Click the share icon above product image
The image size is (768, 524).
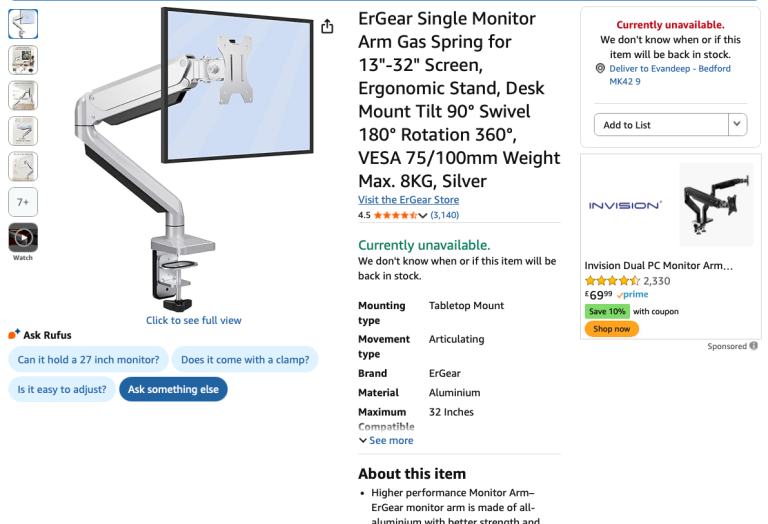[x=327, y=27]
